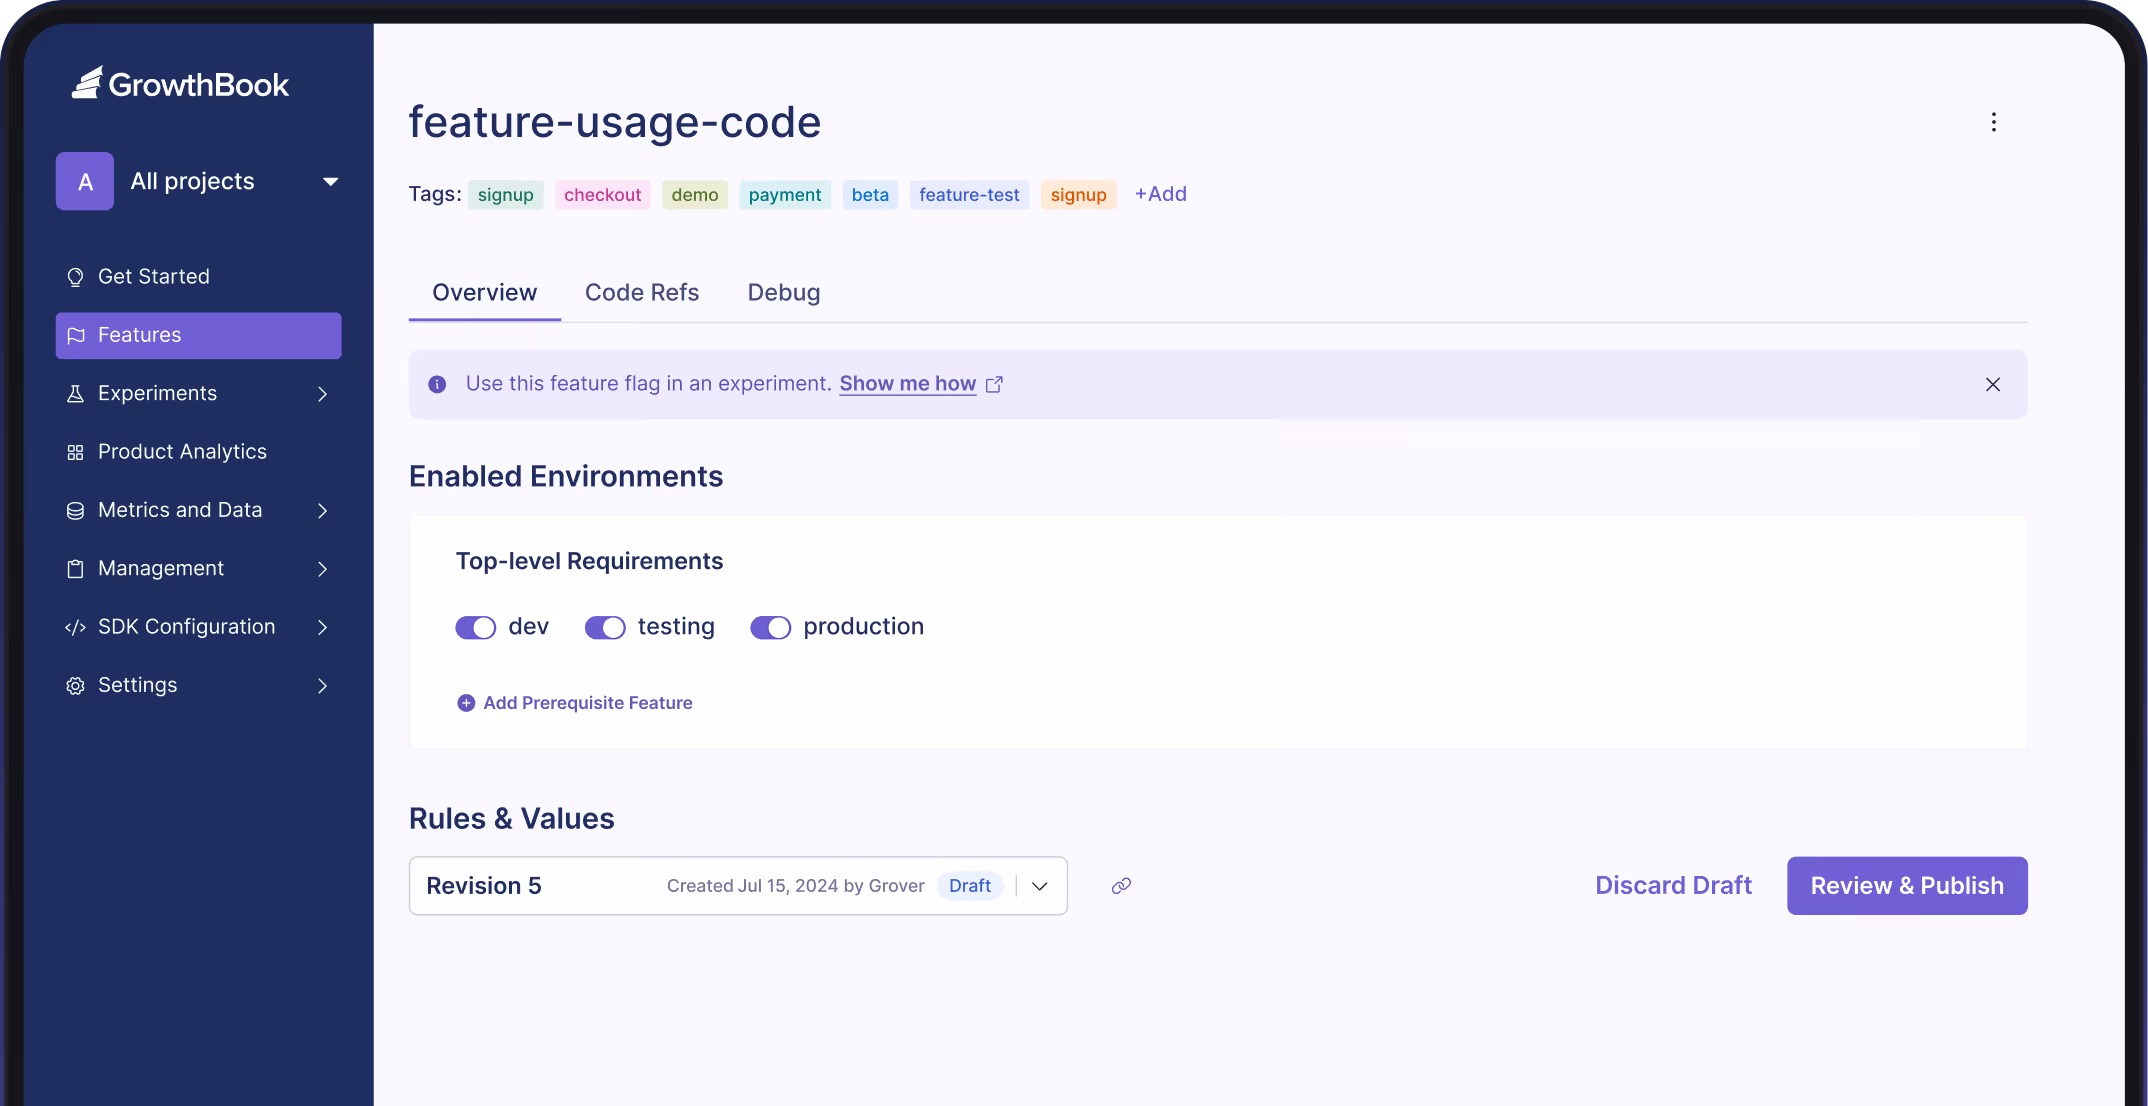Screen dimensions: 2148x1106
Task: Expand the Metrics and Data chevron
Action: (x=322, y=511)
